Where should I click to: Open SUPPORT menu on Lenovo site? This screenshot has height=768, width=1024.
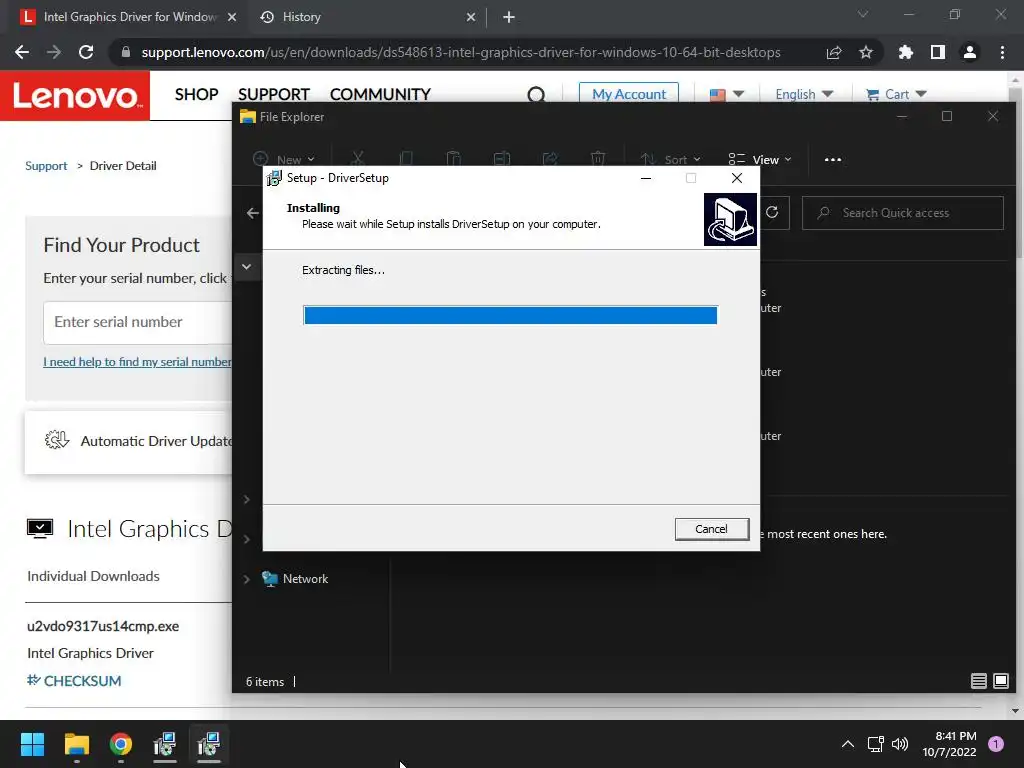274,94
